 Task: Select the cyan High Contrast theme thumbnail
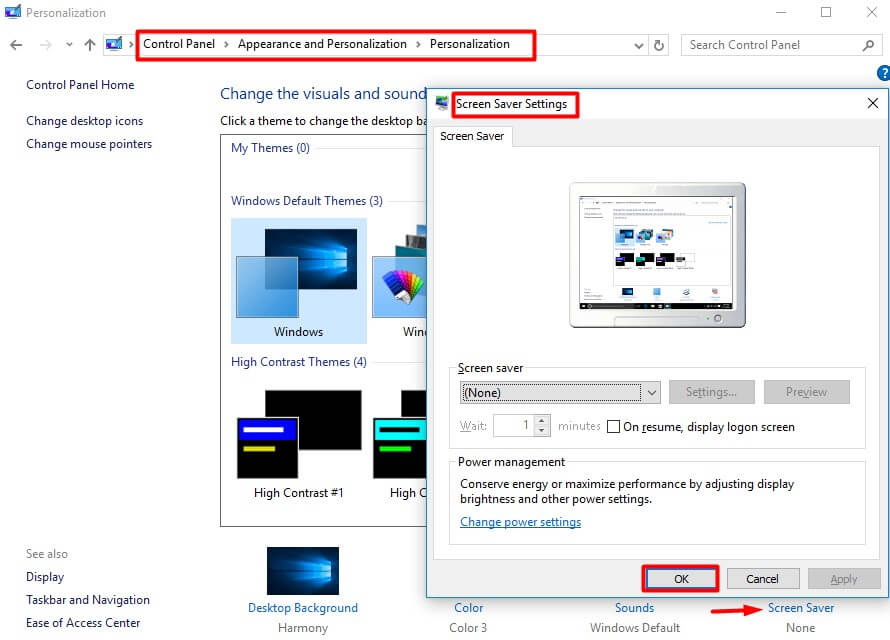[x=400, y=444]
